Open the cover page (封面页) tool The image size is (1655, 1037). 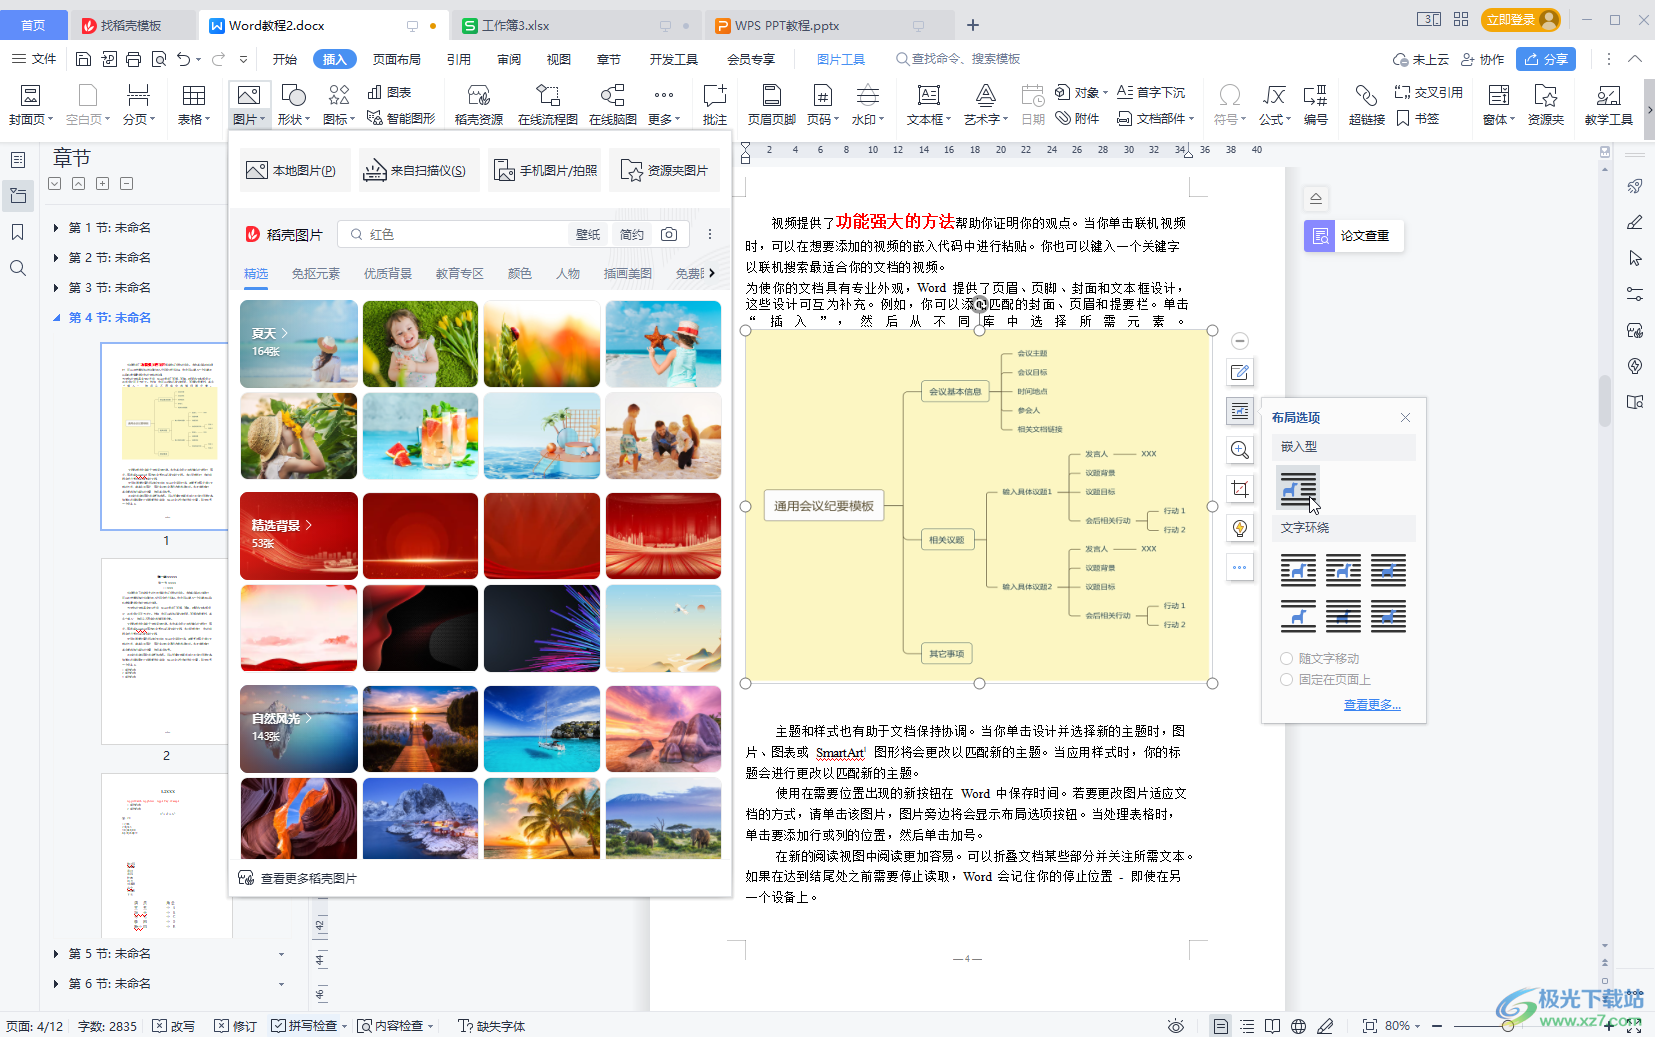(x=30, y=105)
